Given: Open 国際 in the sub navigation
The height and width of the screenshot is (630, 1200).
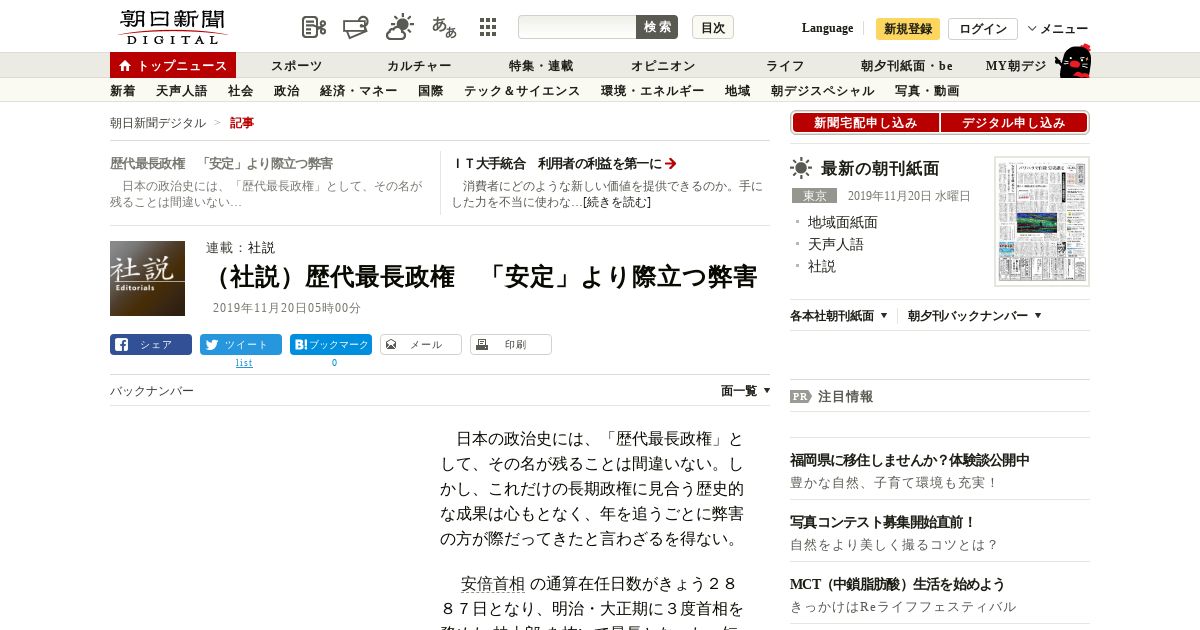Looking at the screenshot, I should (x=431, y=91).
